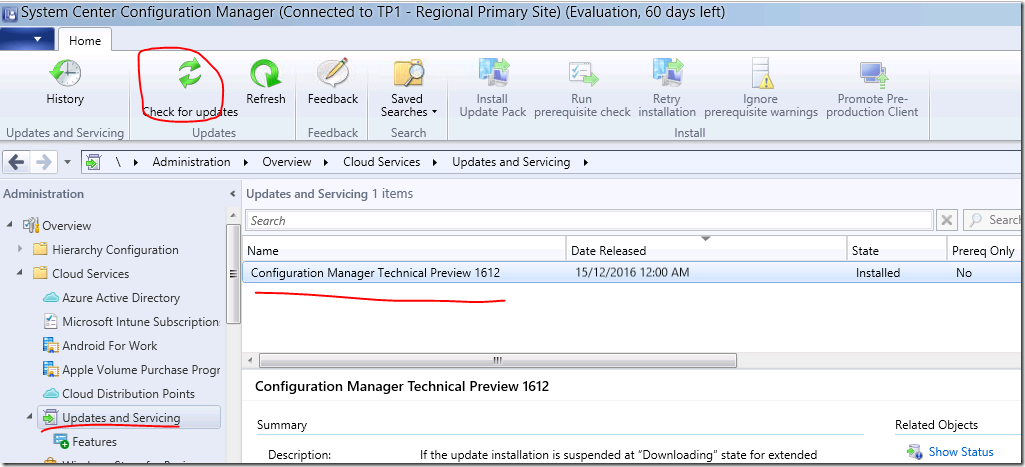Click Check for updates
Viewport: 1025px width, 467px height.
coord(190,87)
